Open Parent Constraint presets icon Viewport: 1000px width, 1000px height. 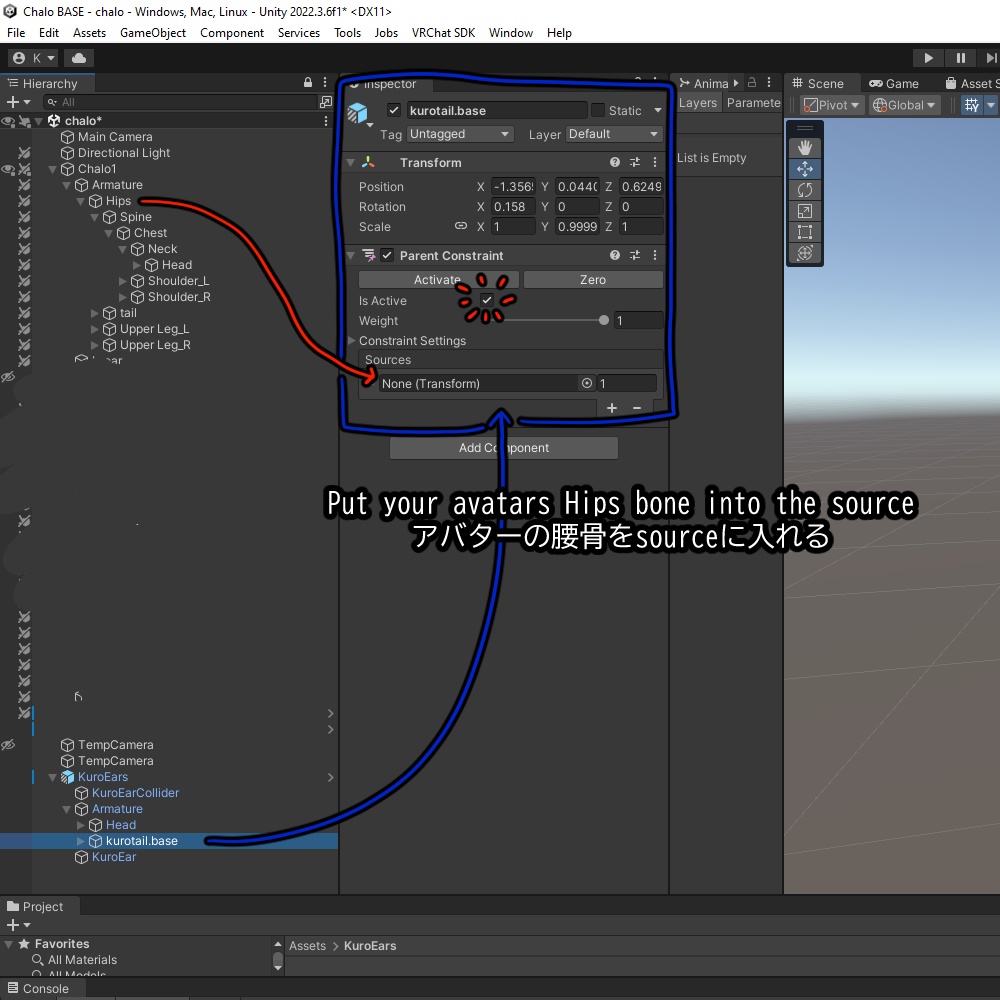click(635, 255)
